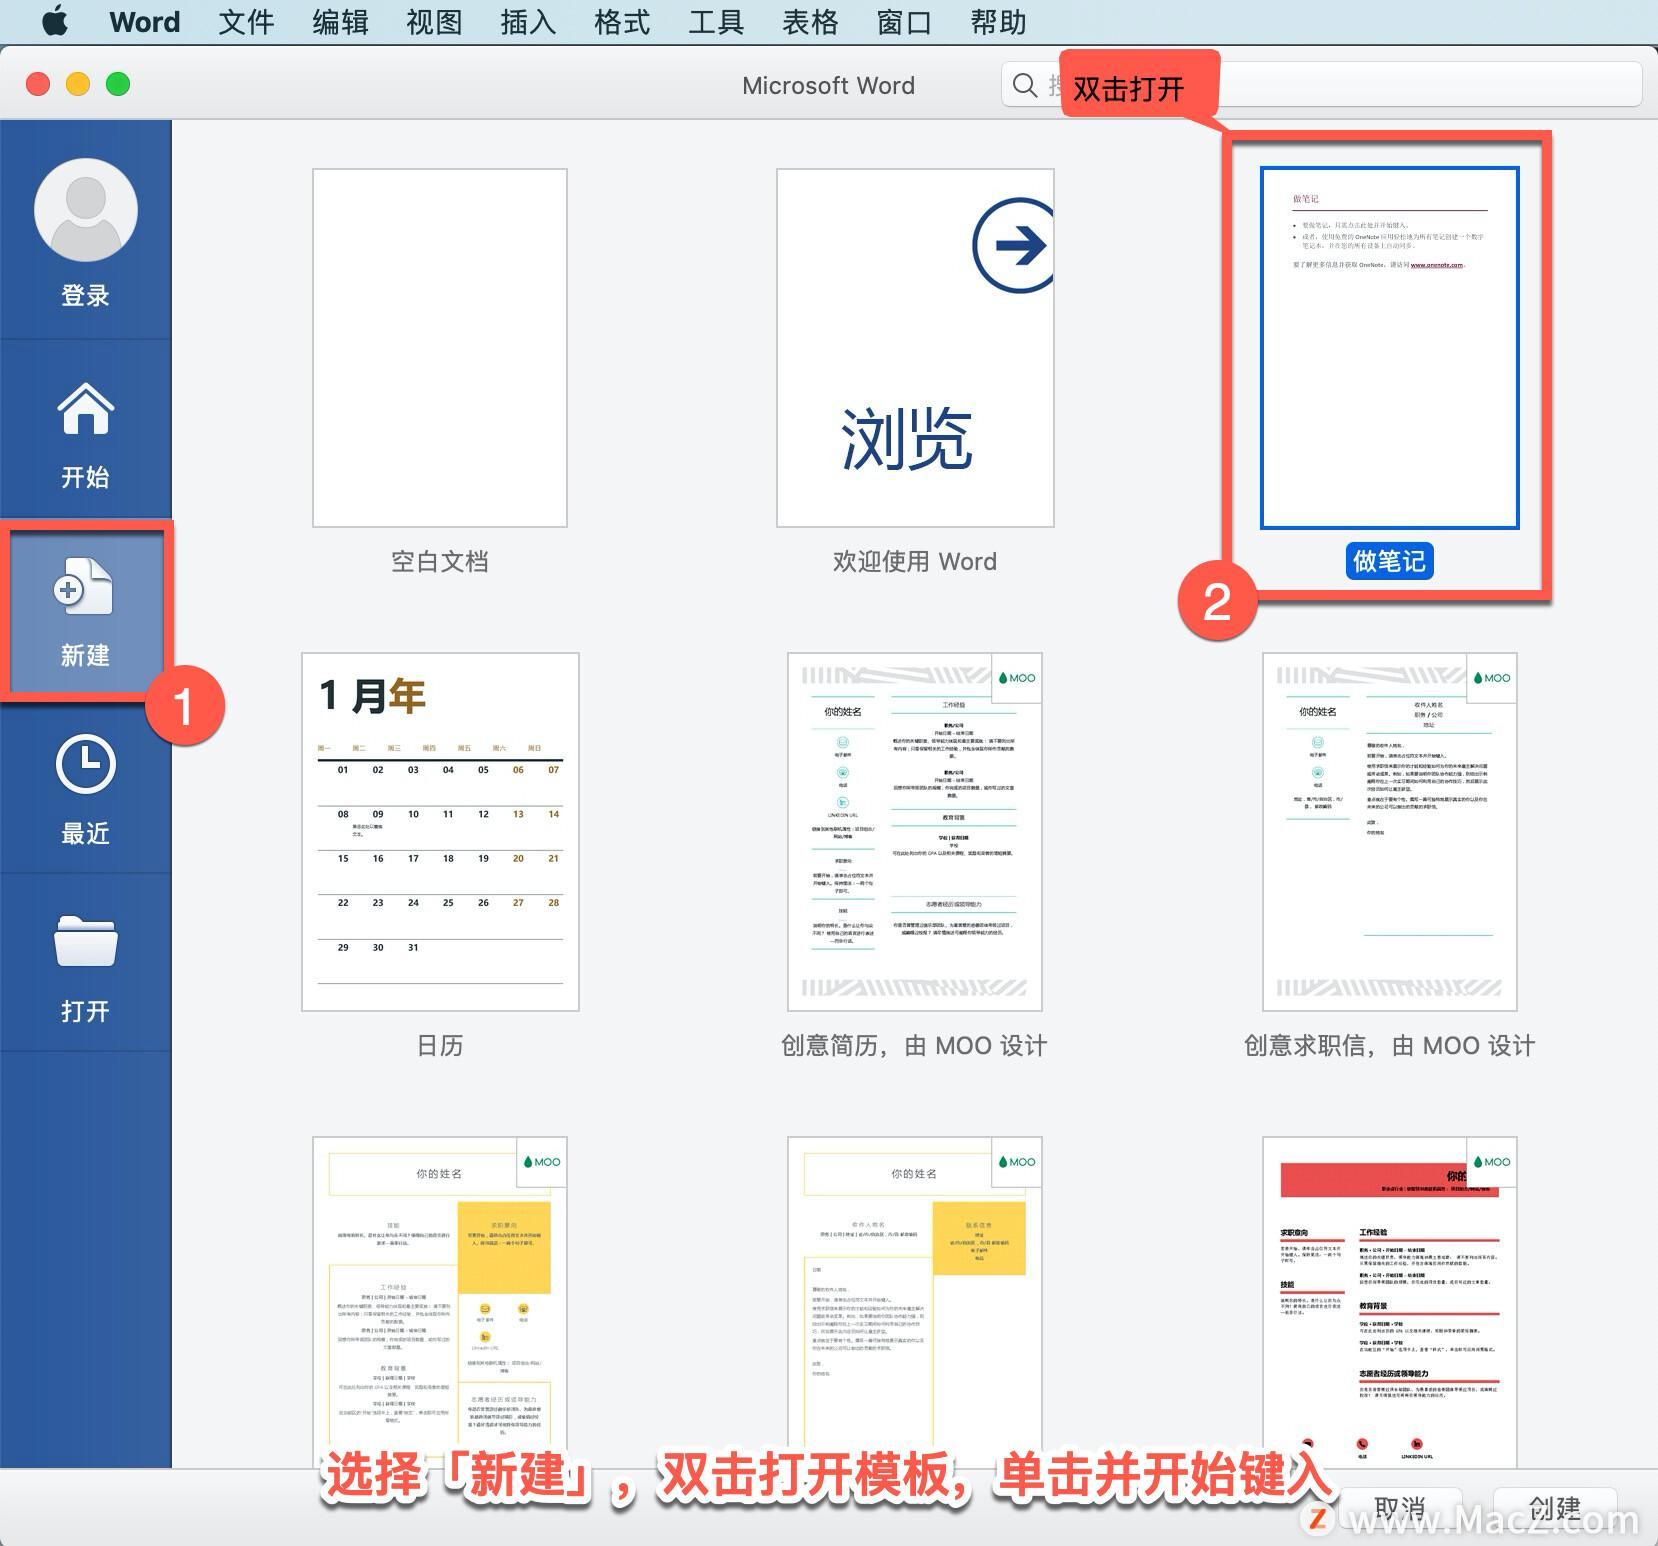This screenshot has height=1546, width=1658.
Task: Click the 创意简历，由 MOO 设计 label
Action: (915, 1046)
